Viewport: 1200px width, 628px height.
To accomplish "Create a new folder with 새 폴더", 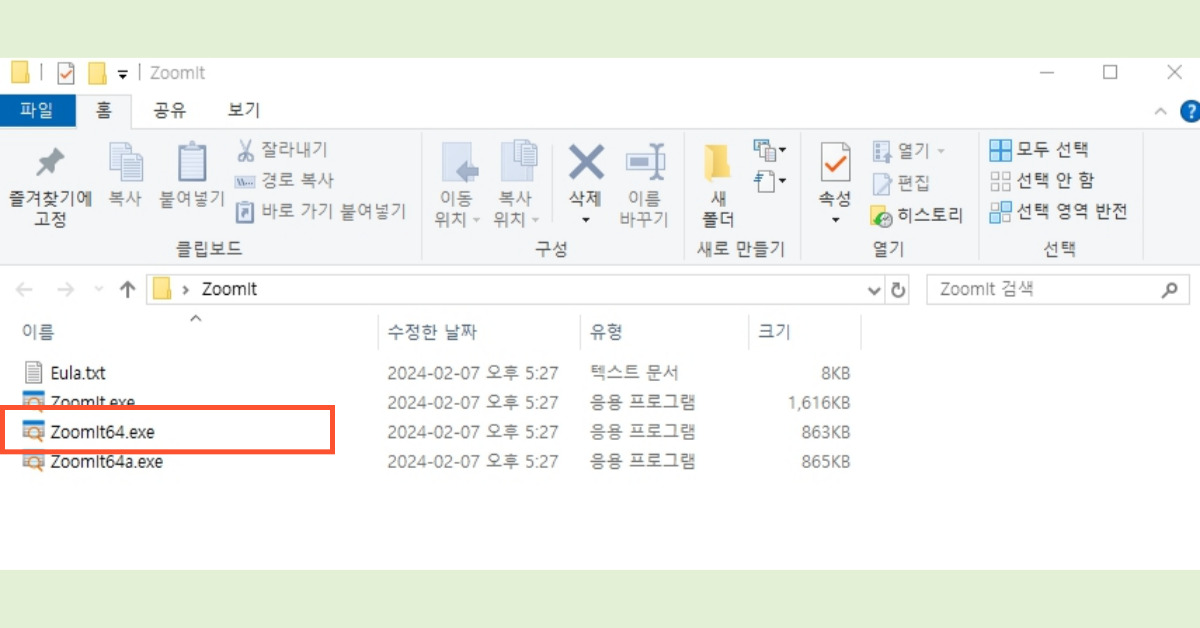I will [x=718, y=186].
